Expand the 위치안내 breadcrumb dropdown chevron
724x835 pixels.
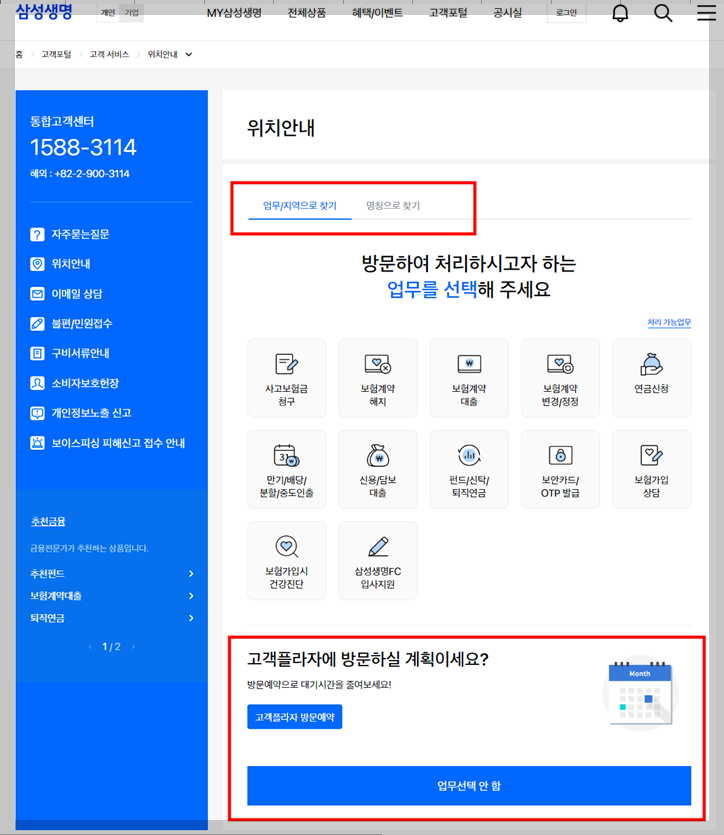188,54
